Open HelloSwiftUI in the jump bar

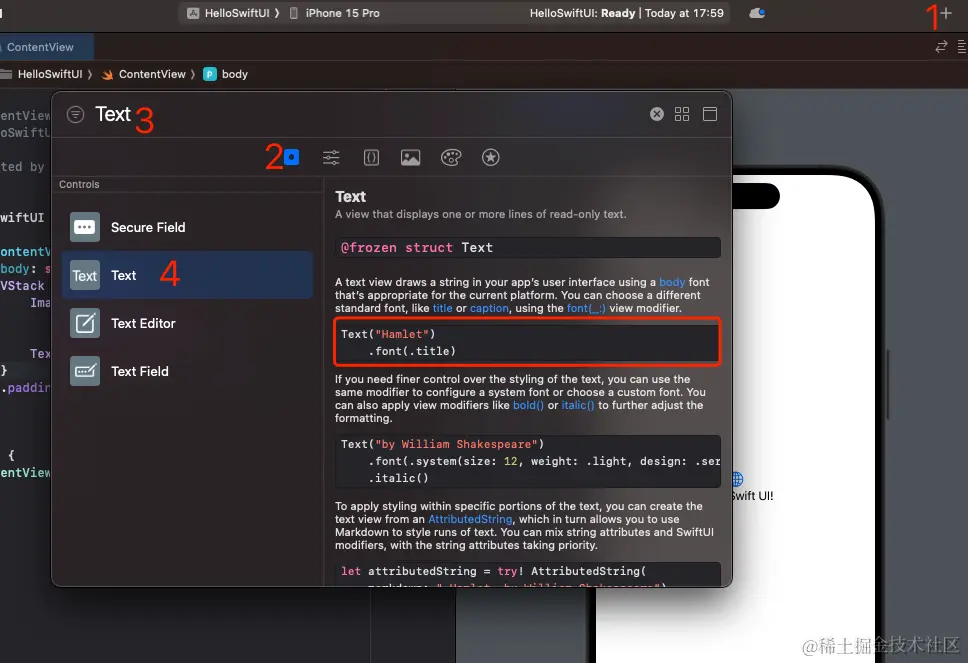tap(49, 74)
